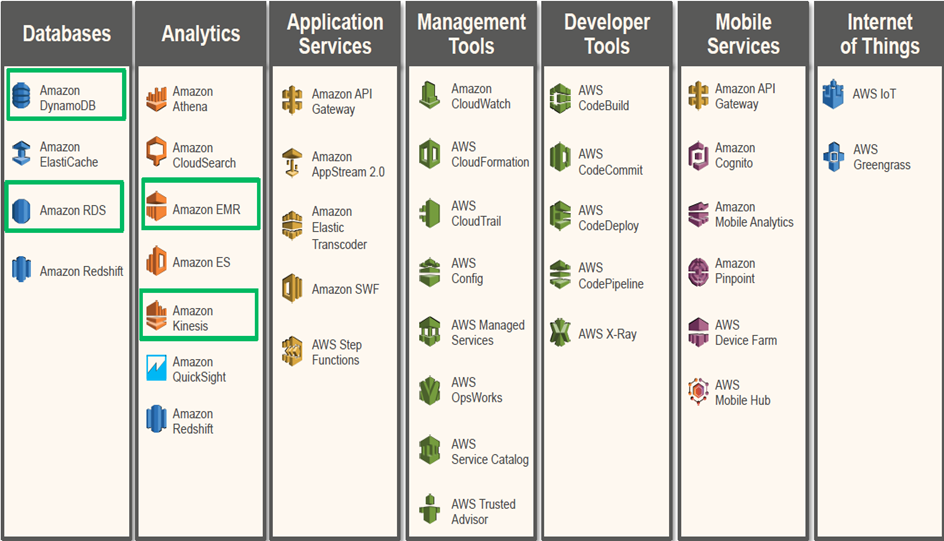Viewport: 944px width, 541px height.
Task: Select the Databases column header
Action: [x=66, y=33]
